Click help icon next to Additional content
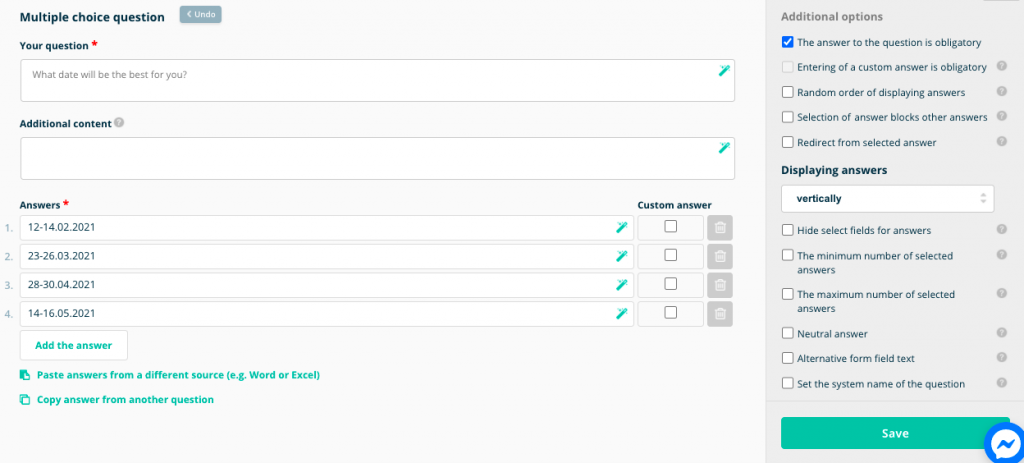This screenshot has width=1024, height=463. tap(119, 123)
